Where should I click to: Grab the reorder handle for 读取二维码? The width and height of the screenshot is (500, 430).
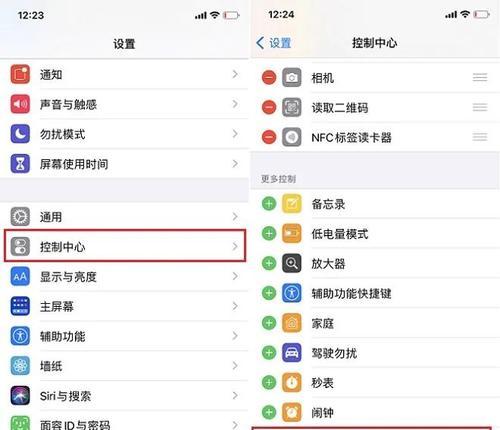[480, 107]
